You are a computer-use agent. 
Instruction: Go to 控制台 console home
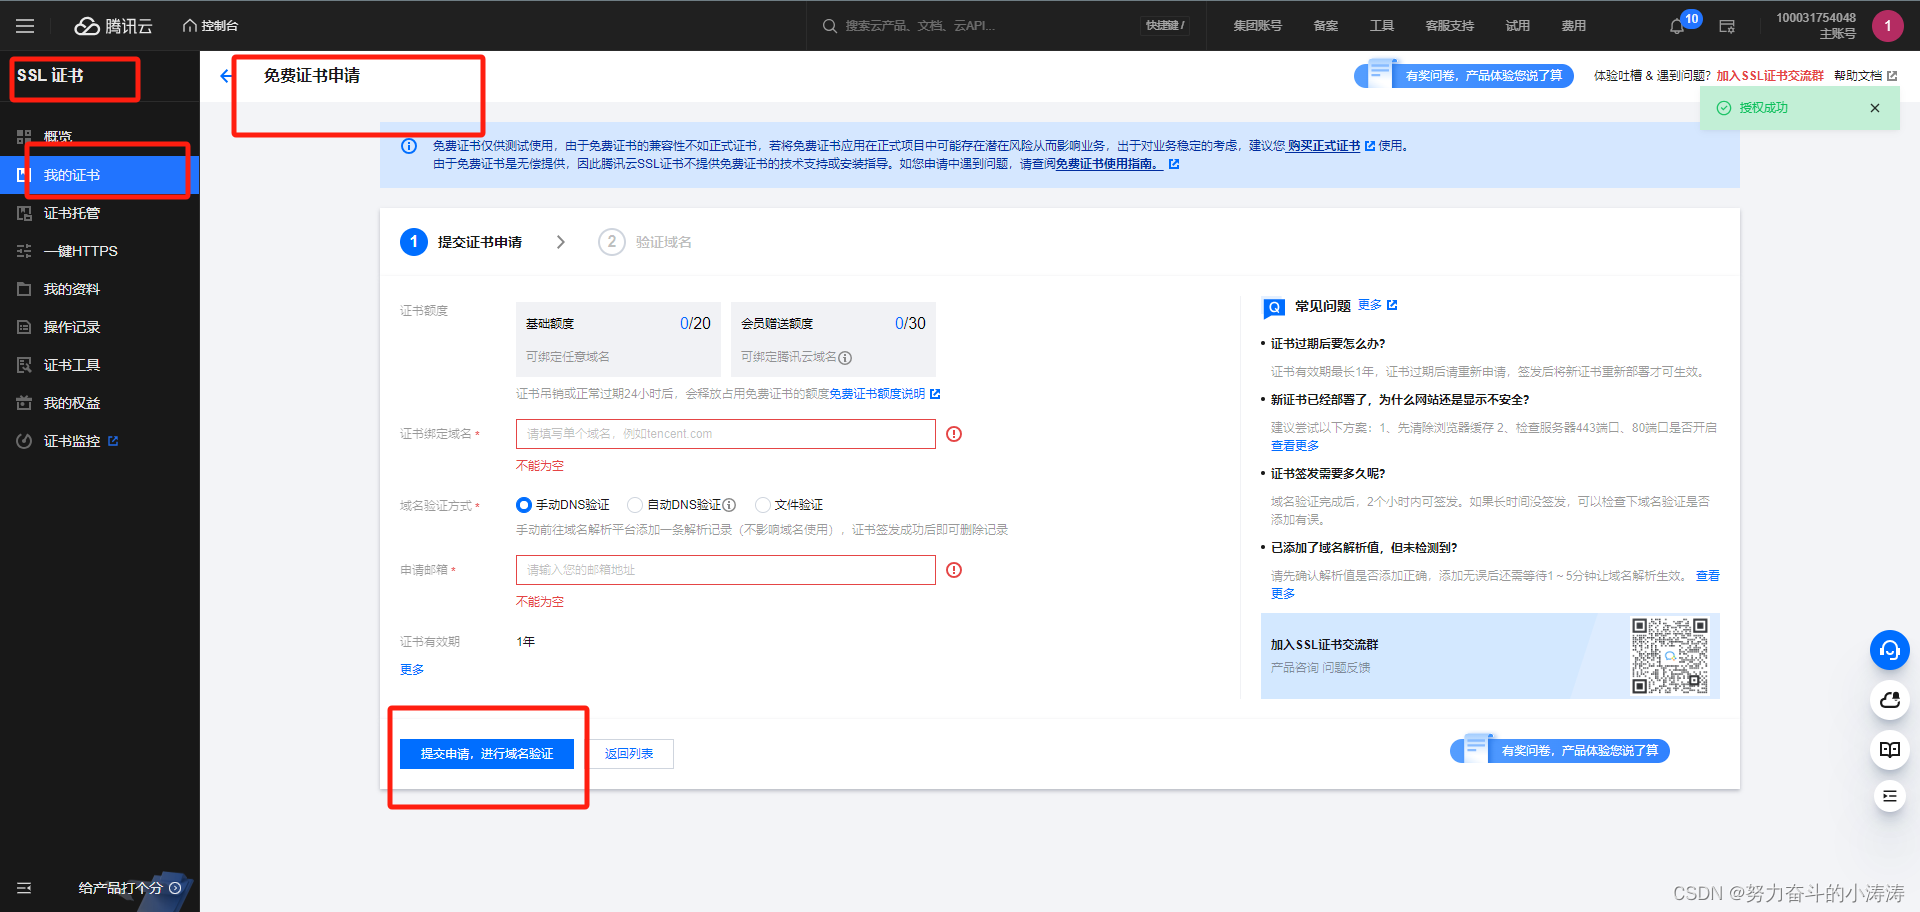pos(211,26)
